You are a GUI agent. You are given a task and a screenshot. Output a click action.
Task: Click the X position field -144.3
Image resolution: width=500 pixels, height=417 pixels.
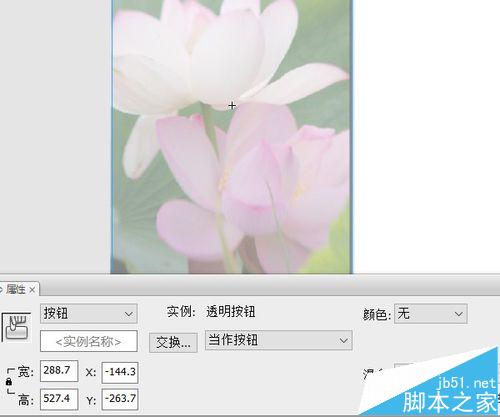click(120, 372)
